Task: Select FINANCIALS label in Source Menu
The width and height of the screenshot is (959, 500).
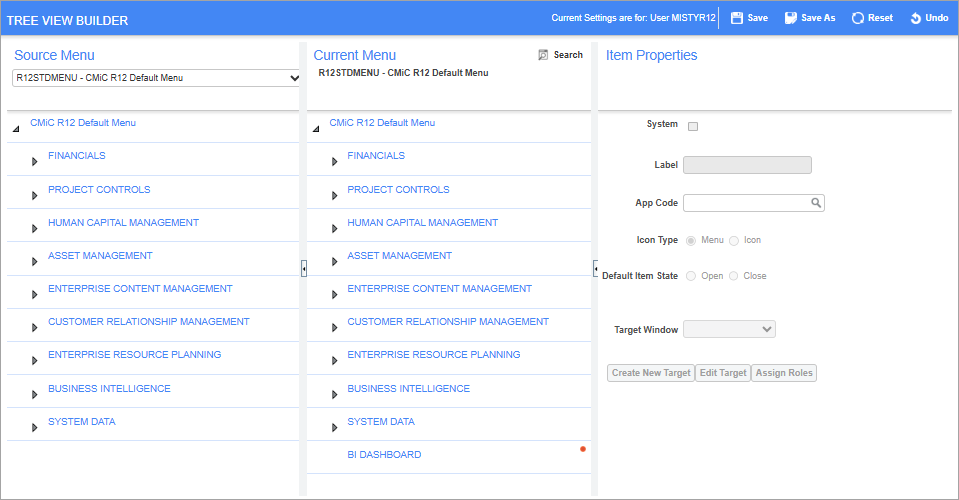Action: [x=76, y=156]
